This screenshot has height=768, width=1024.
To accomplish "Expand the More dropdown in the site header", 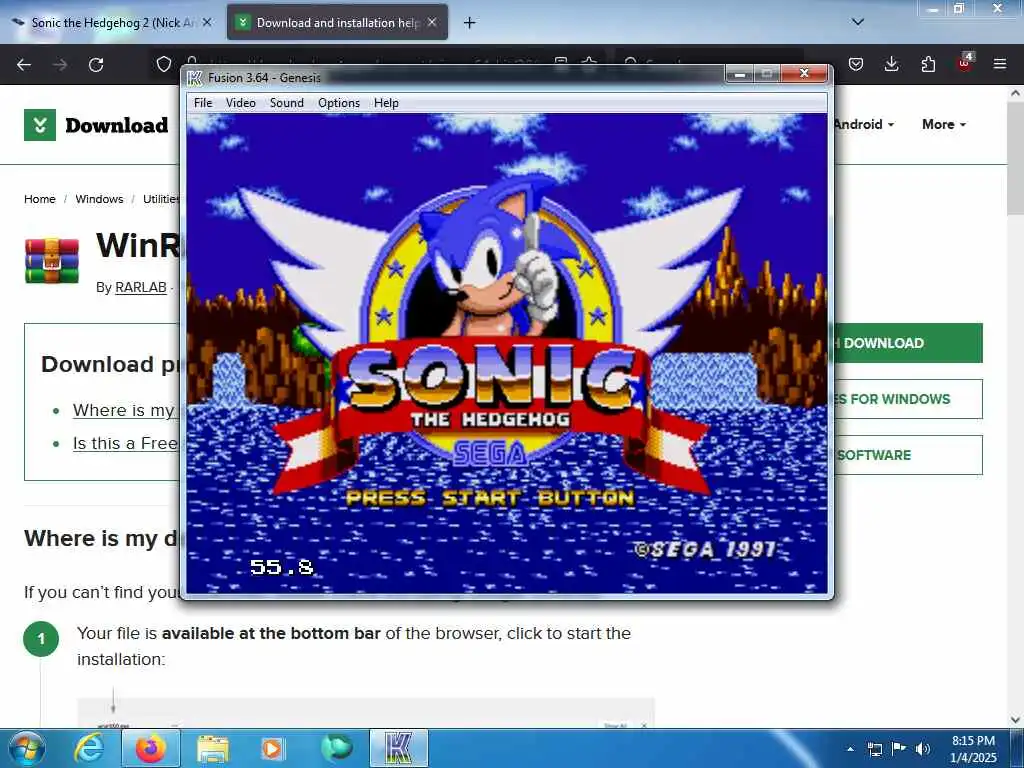I will [944, 124].
